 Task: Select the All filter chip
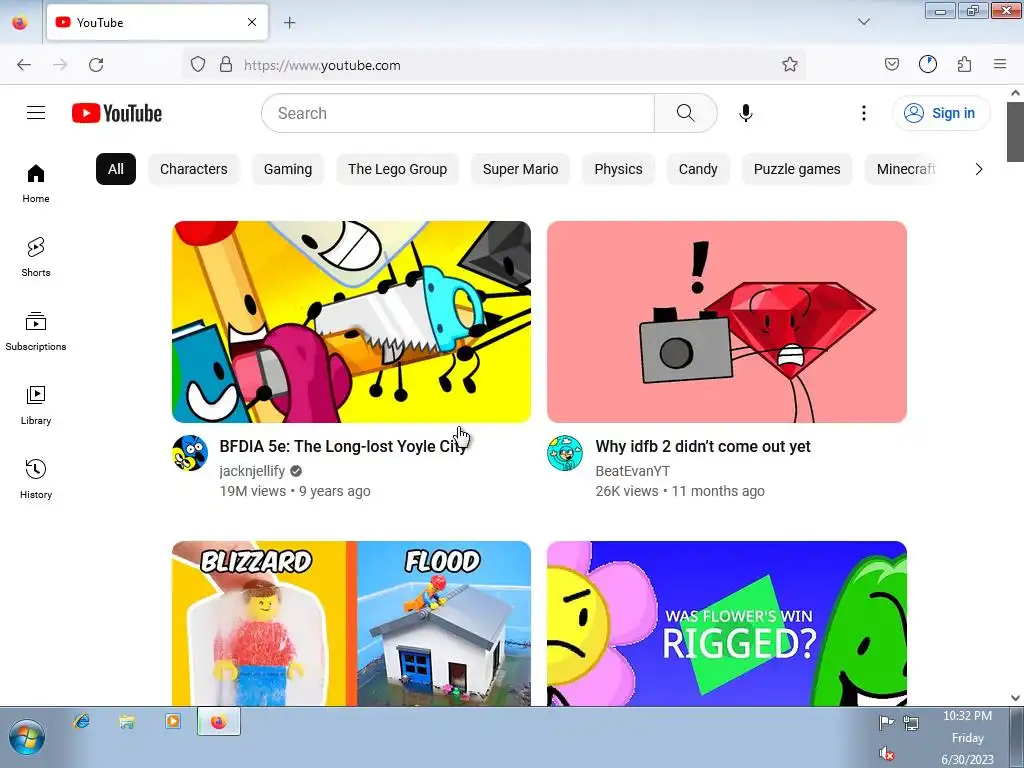click(116, 169)
